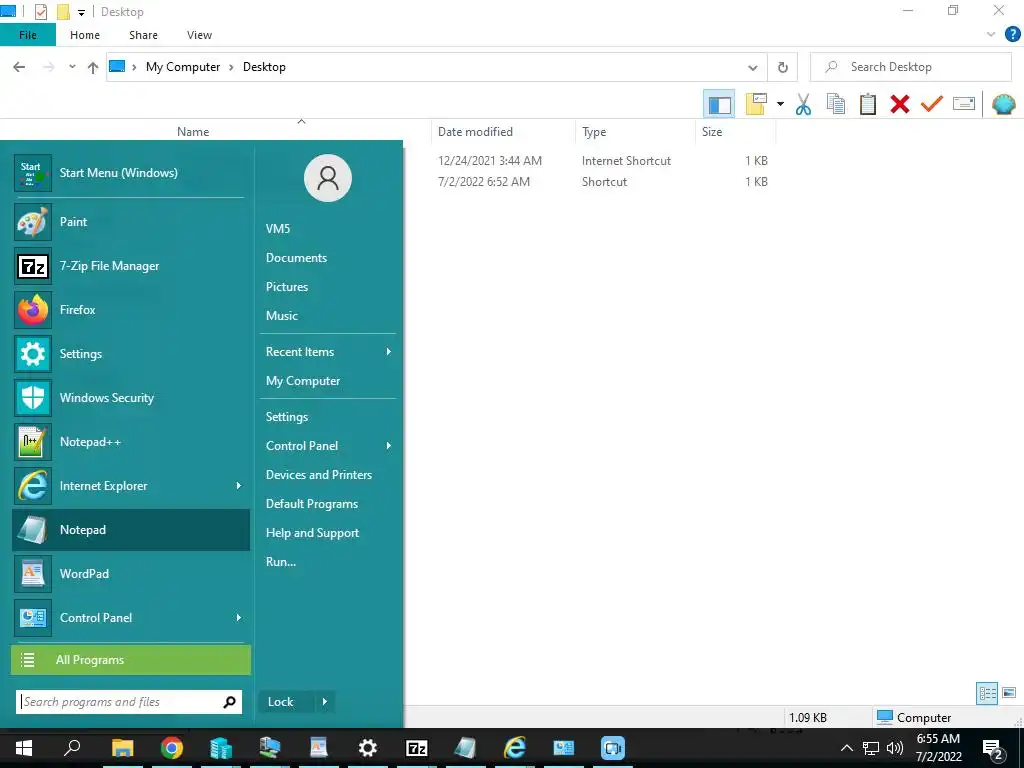Screen dimensions: 1024x768
Task: Open the notification center icon
Action: (993, 748)
